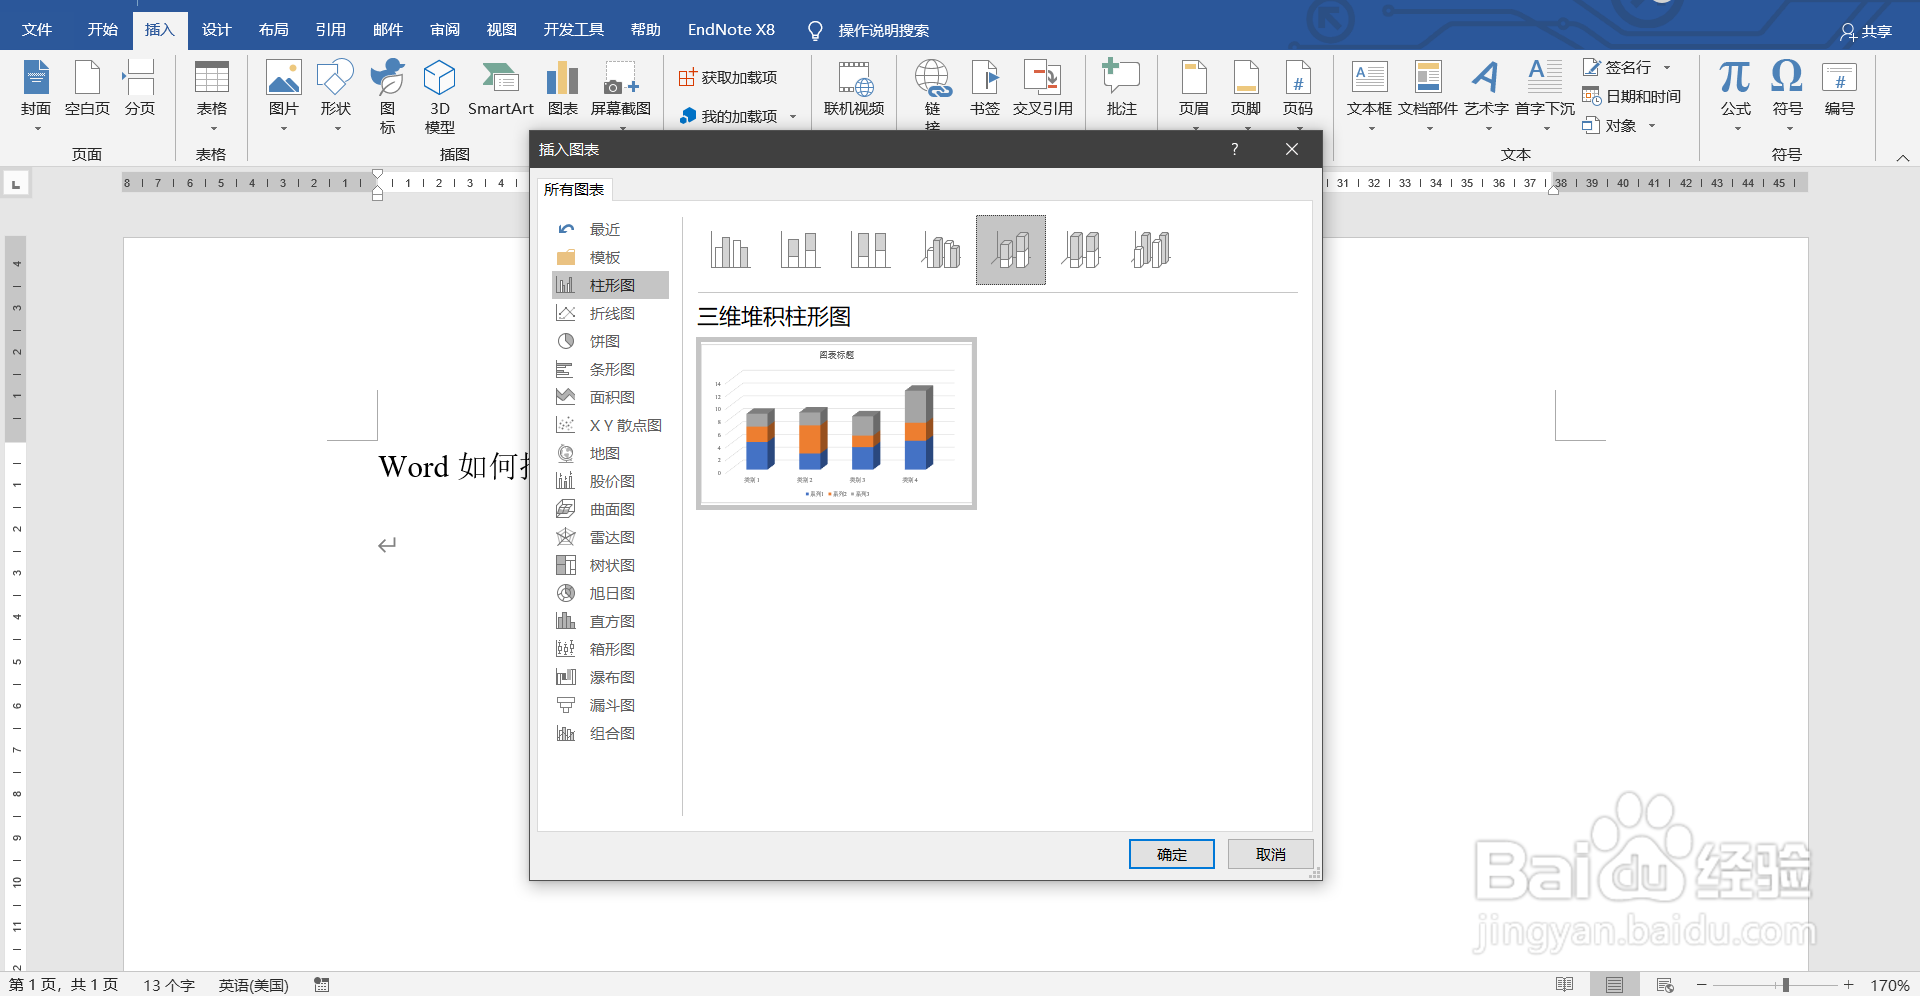Screen dimensions: 1920x996
Task: Insert 联机视频 online video
Action: point(854,90)
